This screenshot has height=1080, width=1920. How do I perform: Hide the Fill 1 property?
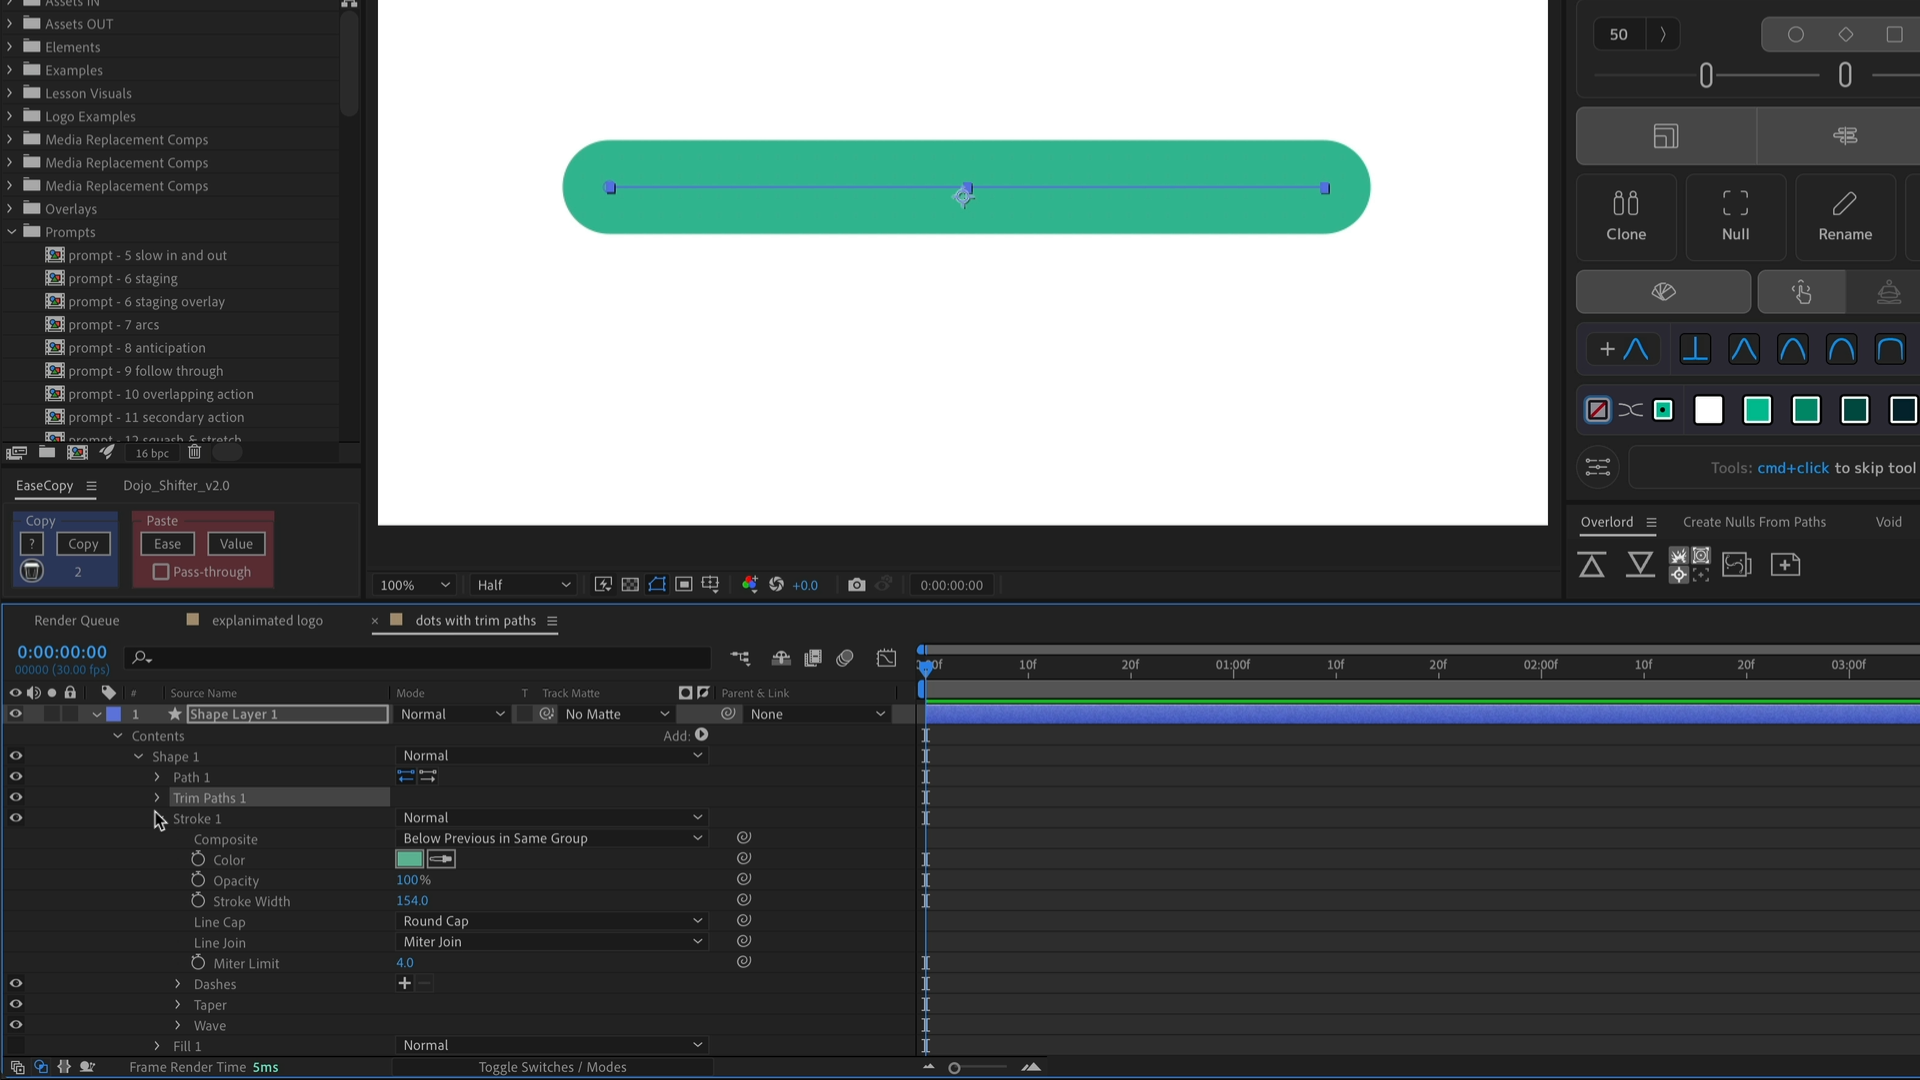(x=16, y=1045)
